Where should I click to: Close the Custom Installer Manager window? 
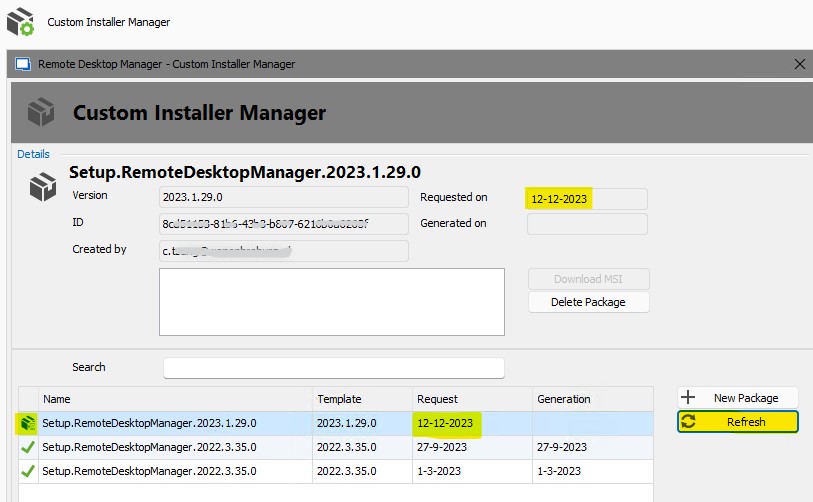800,64
